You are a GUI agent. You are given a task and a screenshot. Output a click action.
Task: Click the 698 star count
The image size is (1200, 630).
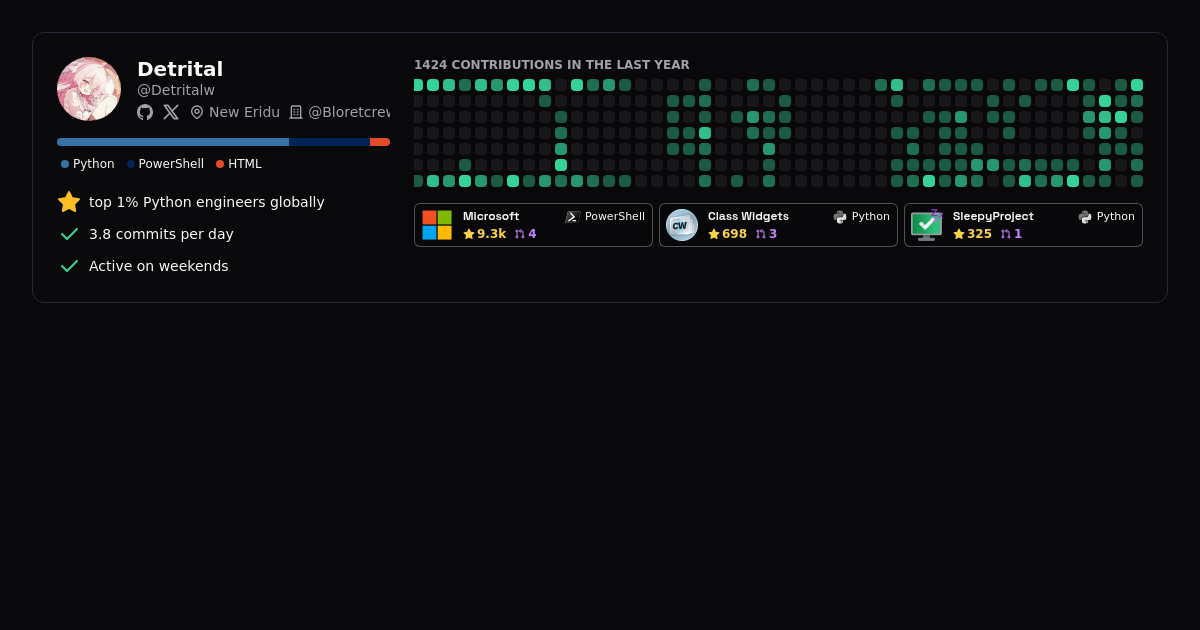tap(734, 234)
